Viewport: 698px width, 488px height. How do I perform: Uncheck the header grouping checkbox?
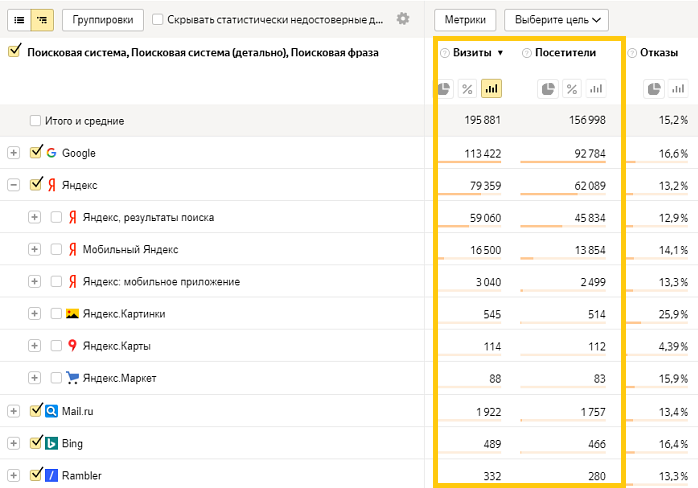coord(14,51)
